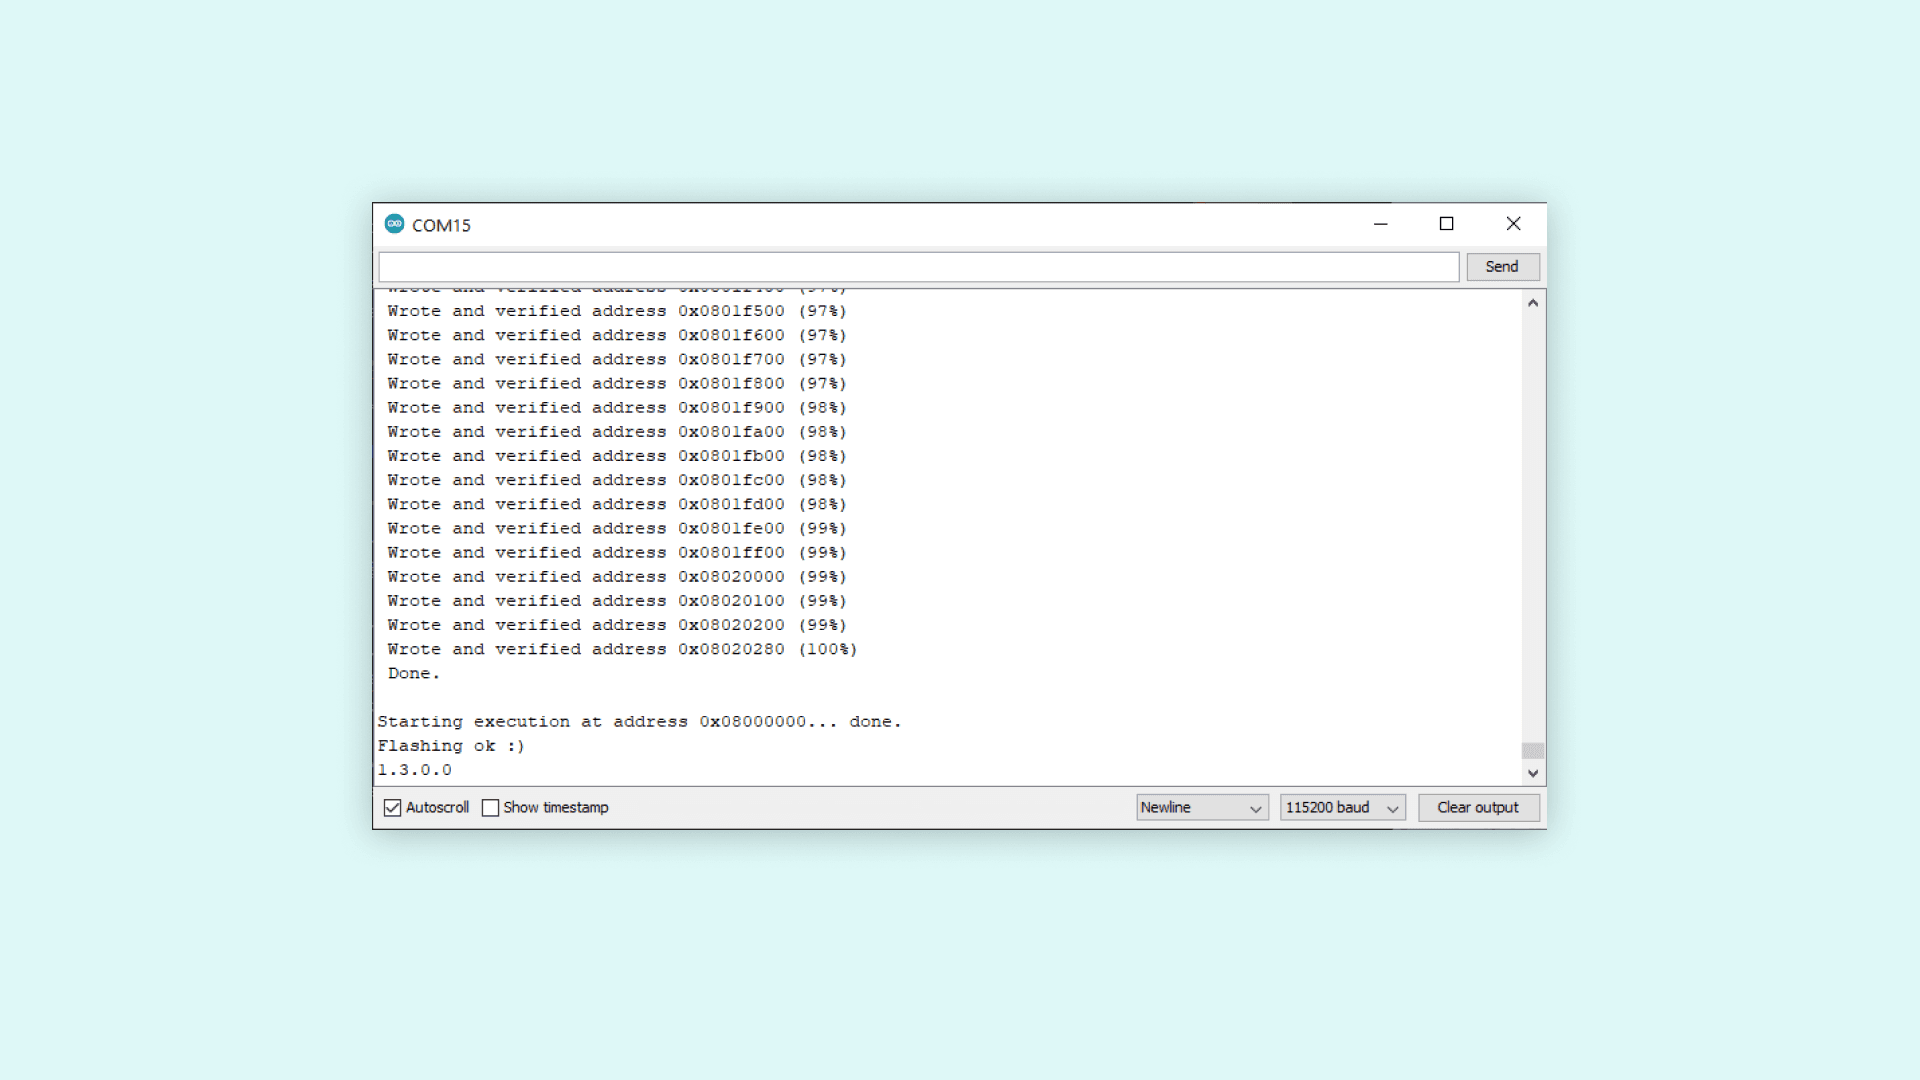Disable the Autoscroll checkbox
Viewport: 1920px width, 1080px height.
point(393,808)
